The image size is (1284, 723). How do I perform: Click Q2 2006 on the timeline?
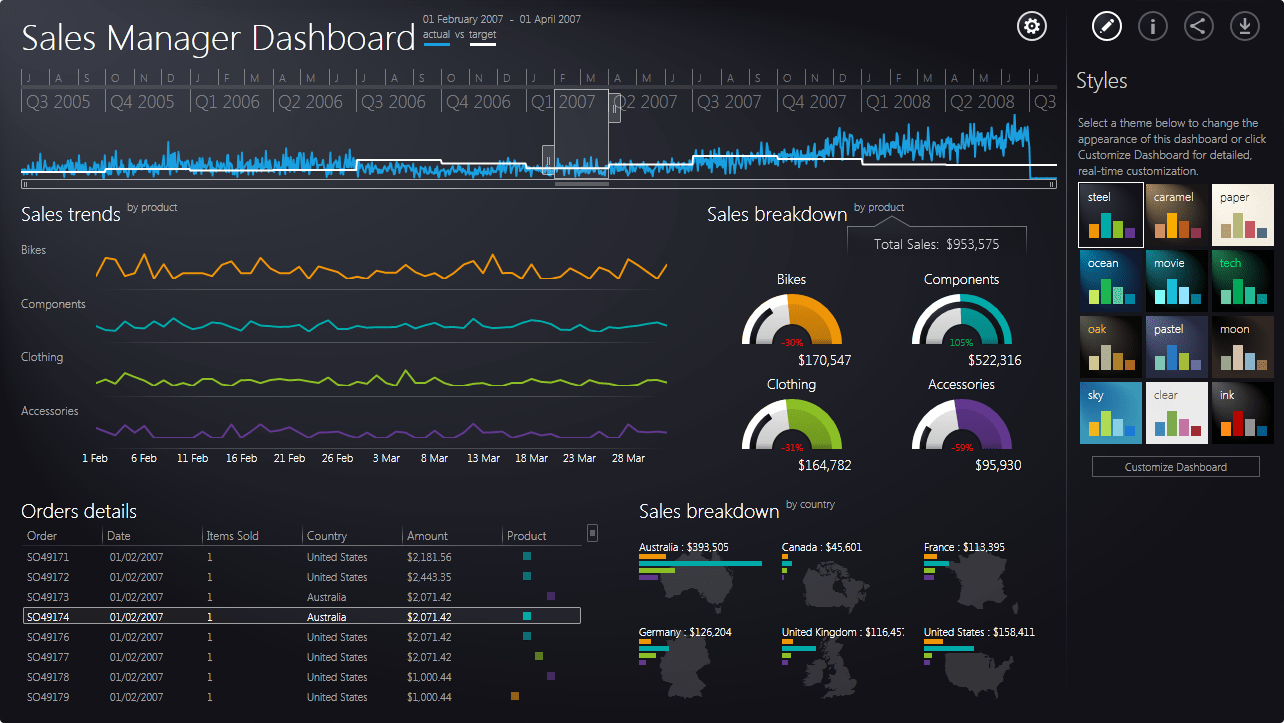click(309, 102)
